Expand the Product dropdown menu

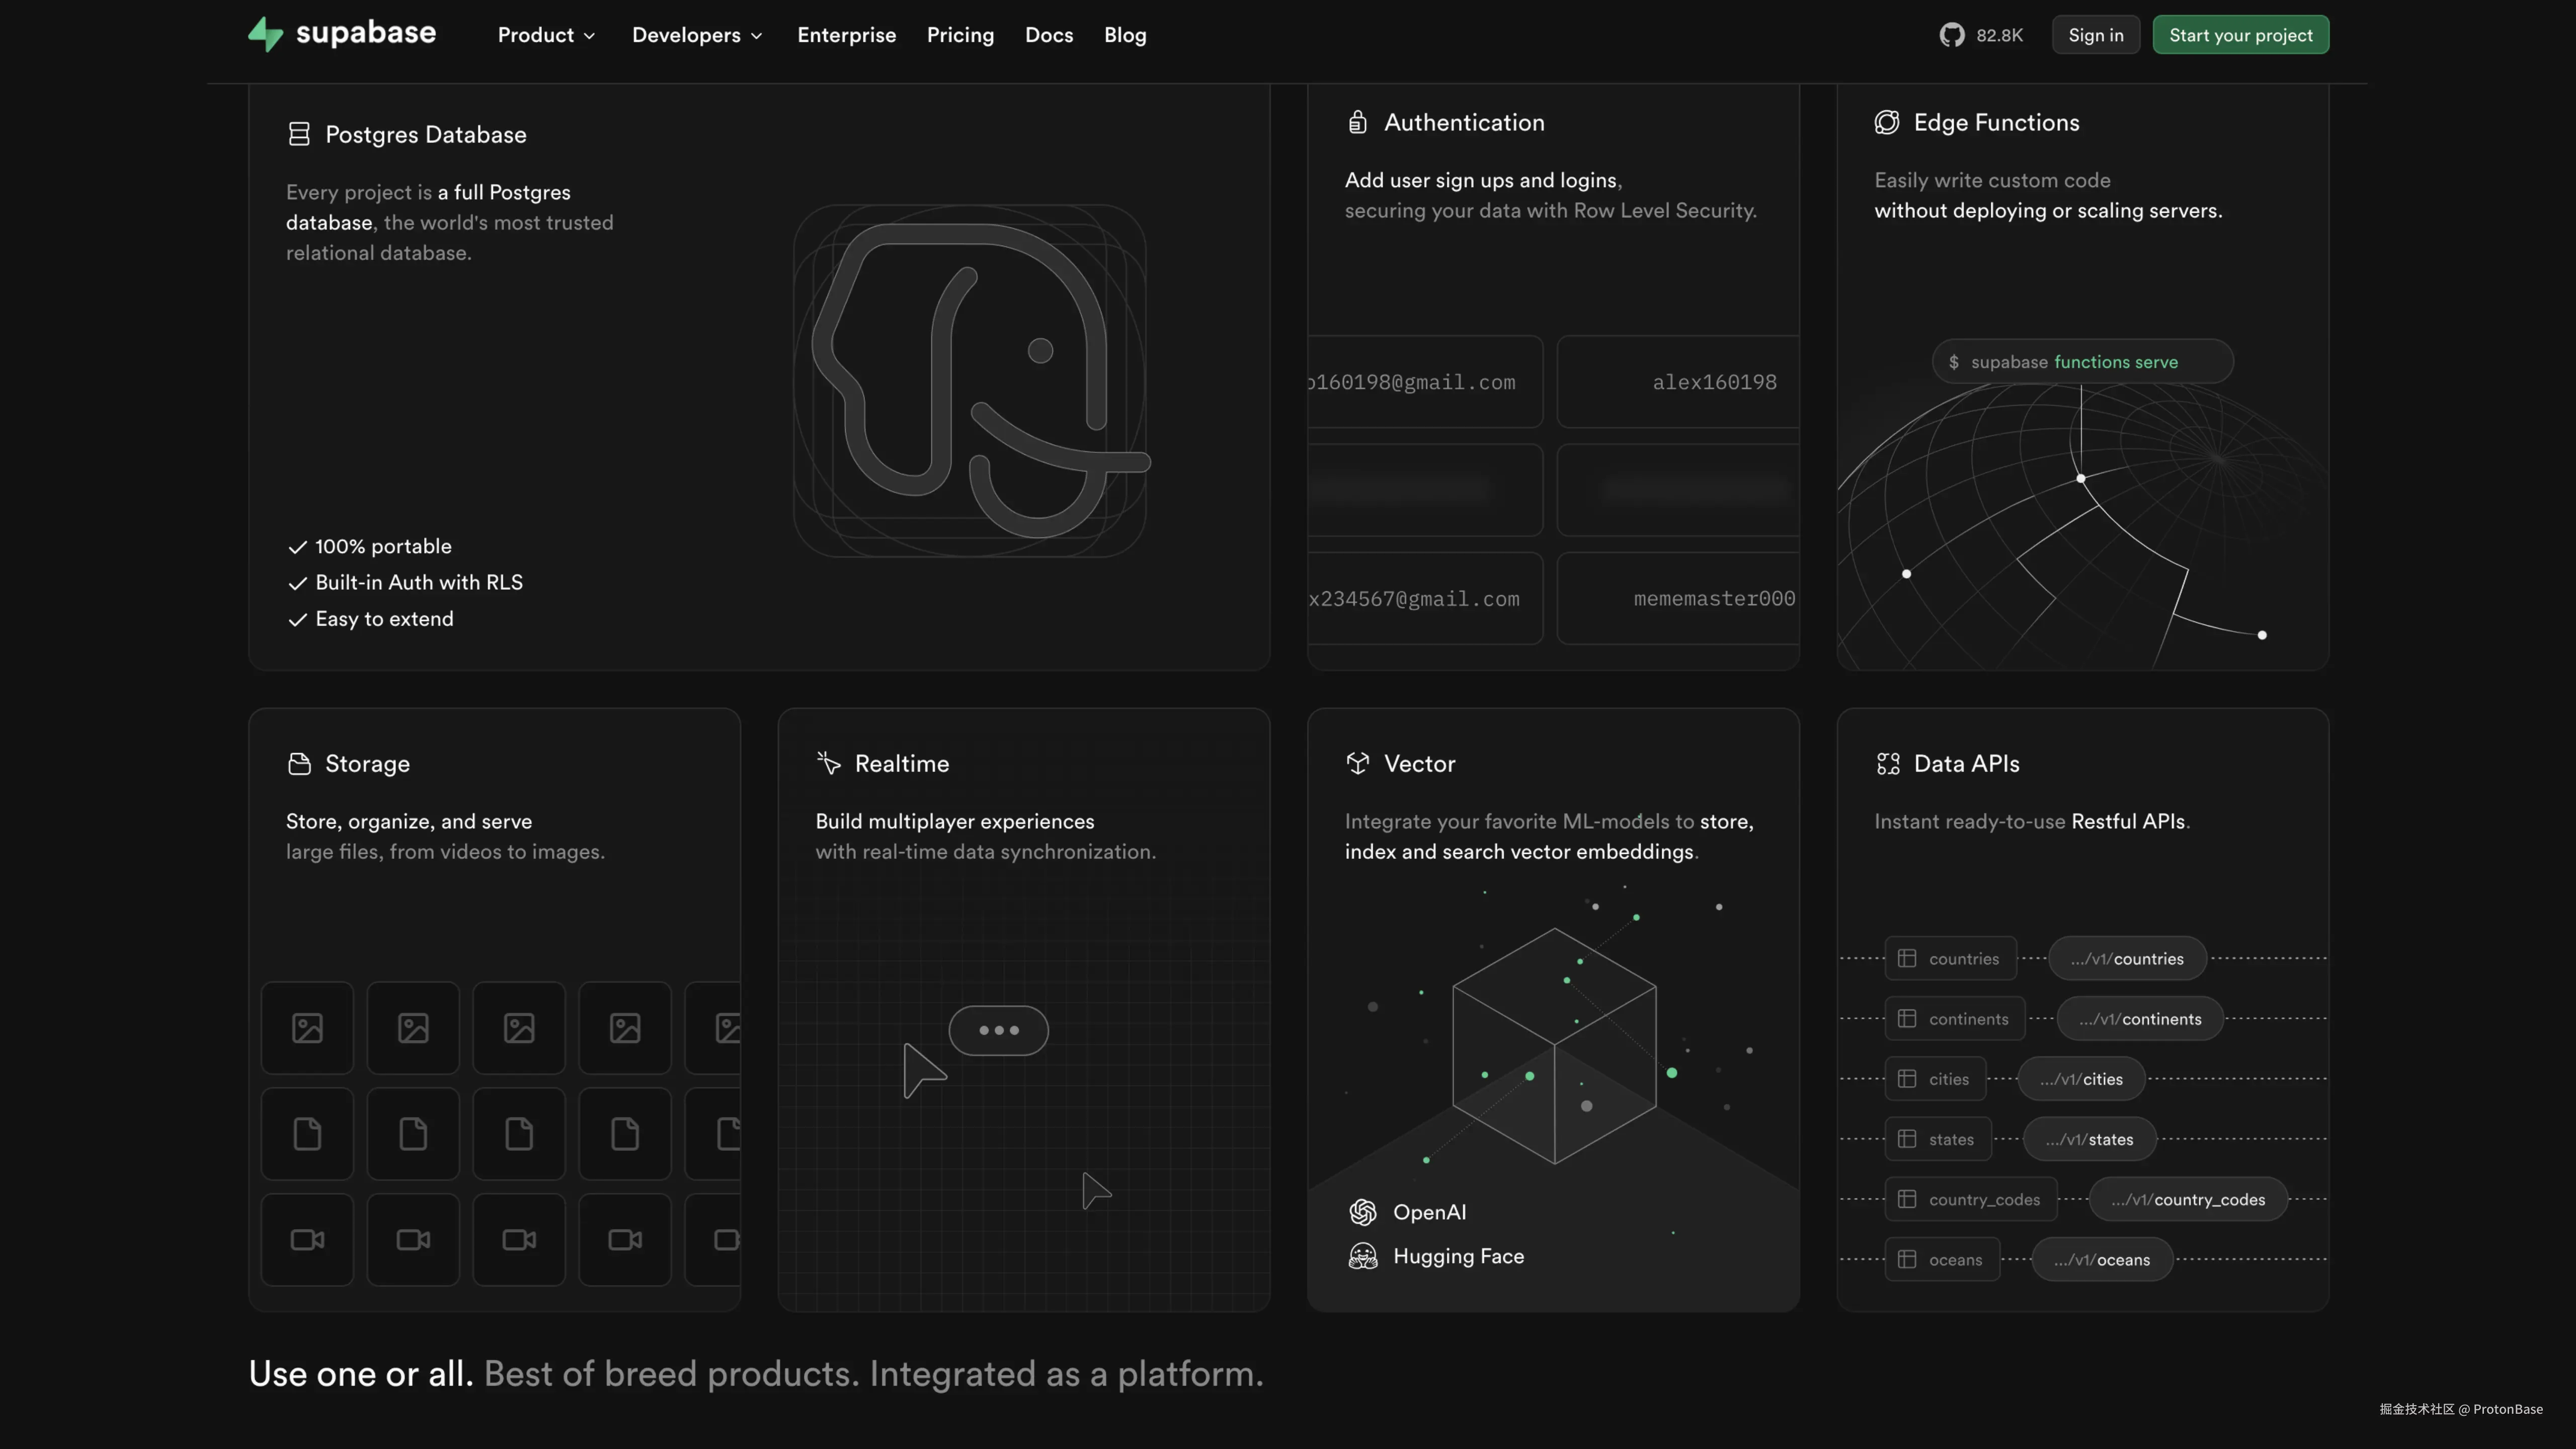coord(546,35)
